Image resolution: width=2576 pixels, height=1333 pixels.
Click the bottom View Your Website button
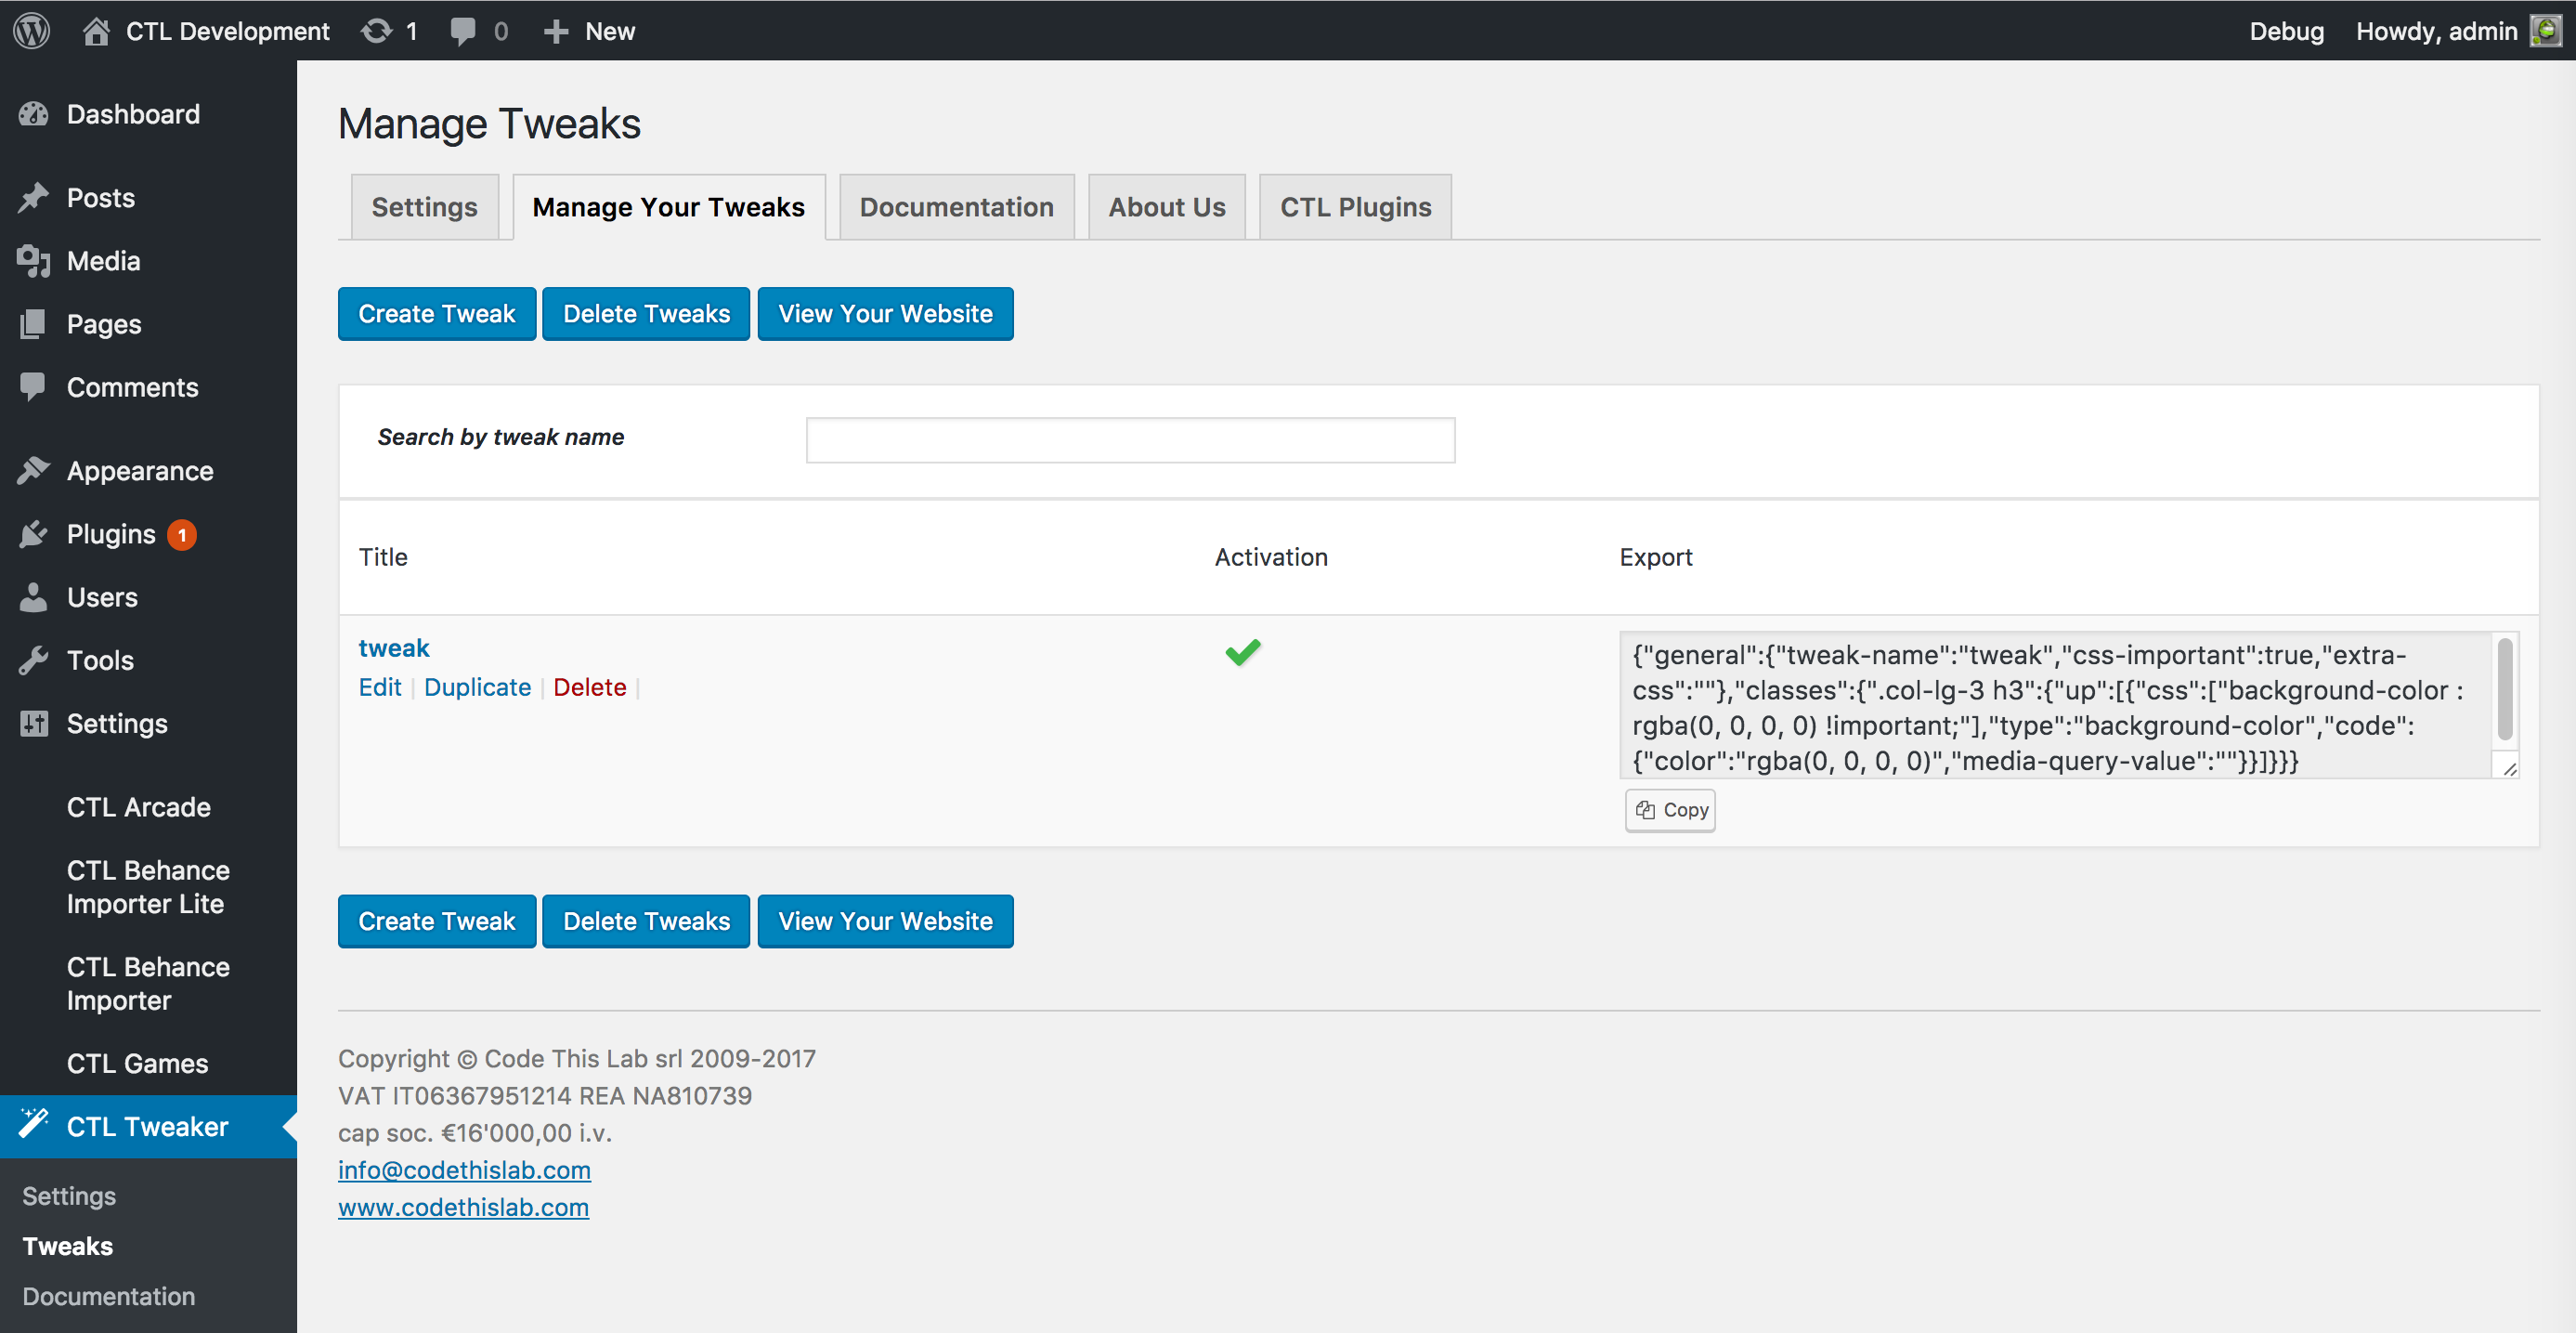[886, 921]
